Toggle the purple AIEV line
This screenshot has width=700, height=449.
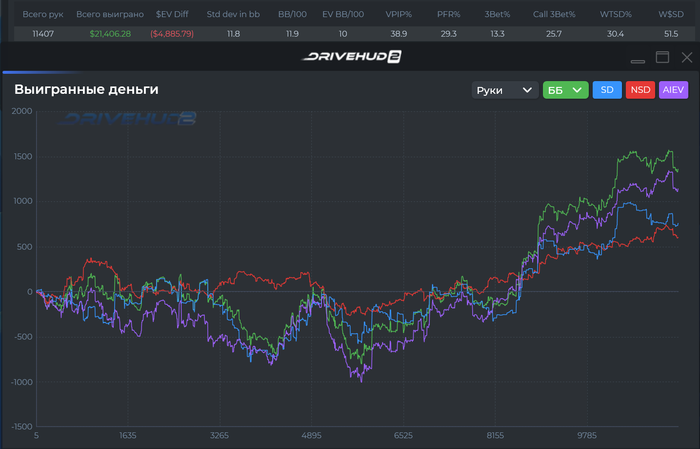tap(673, 90)
